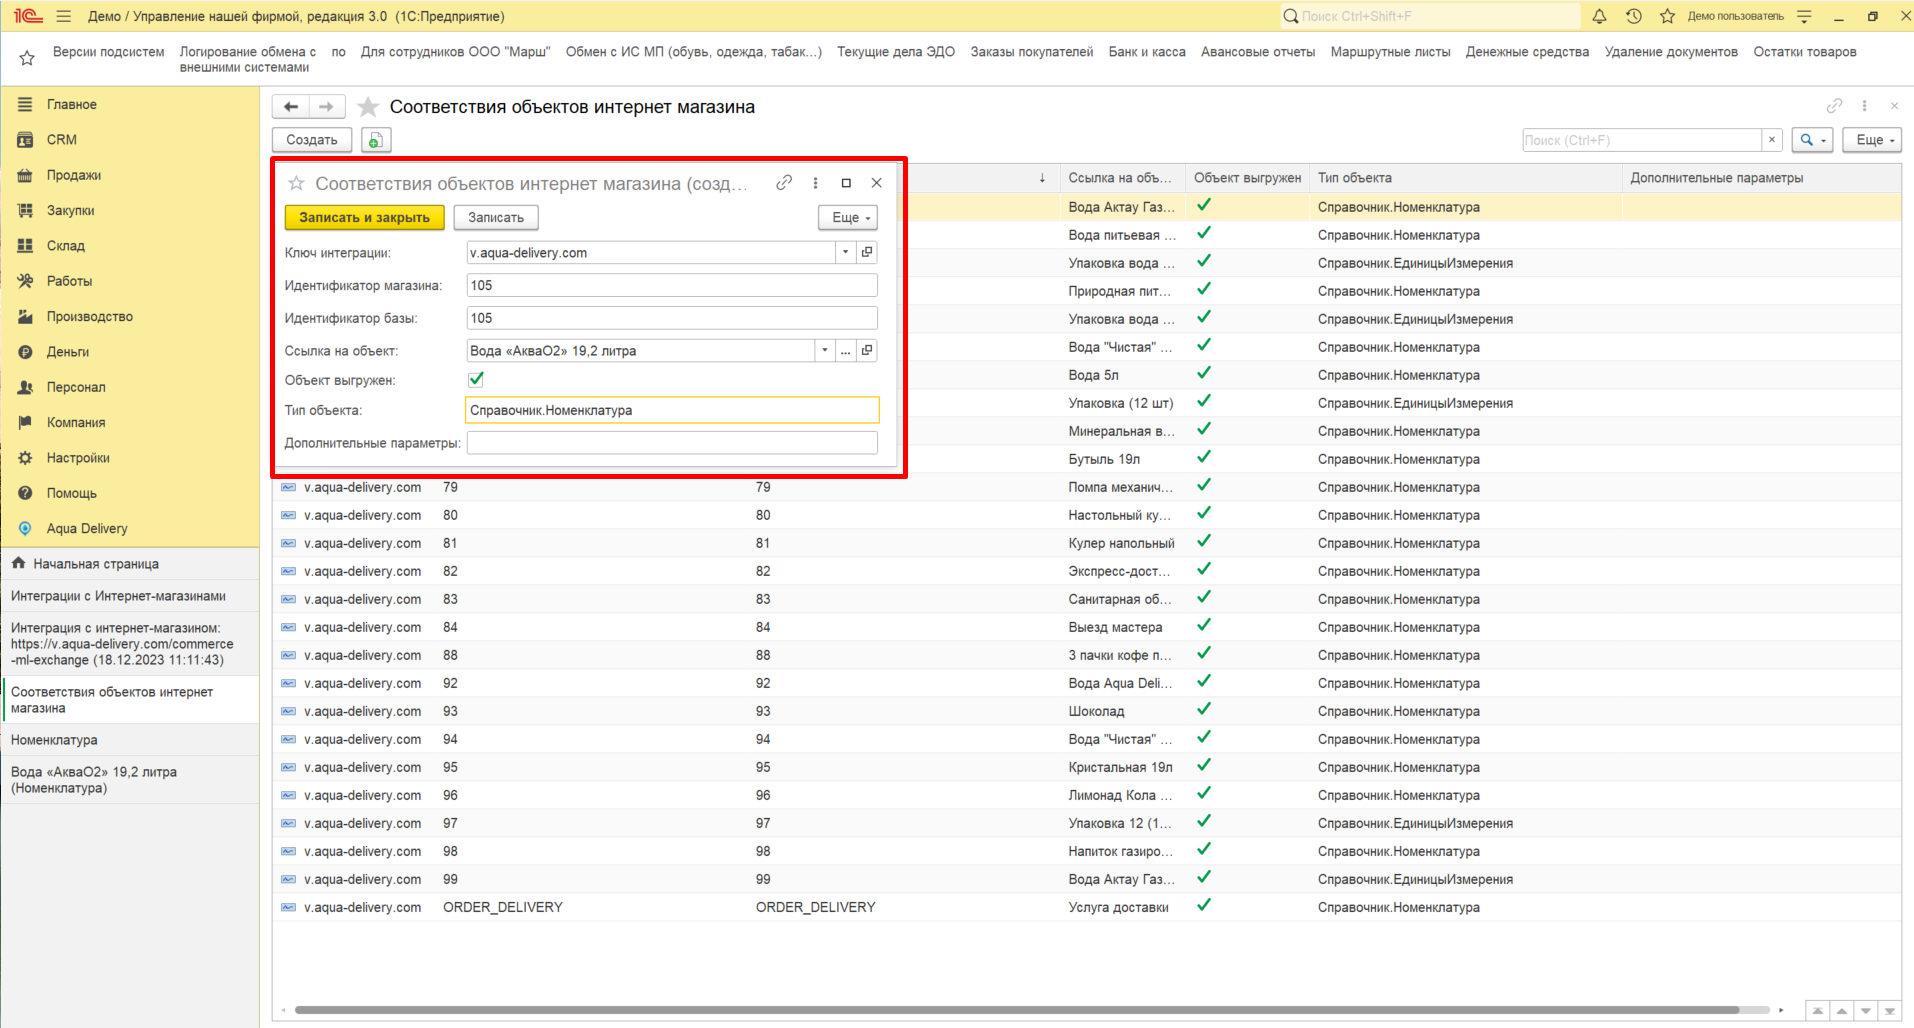Click Дополнительные параметры input field

(x=672, y=443)
